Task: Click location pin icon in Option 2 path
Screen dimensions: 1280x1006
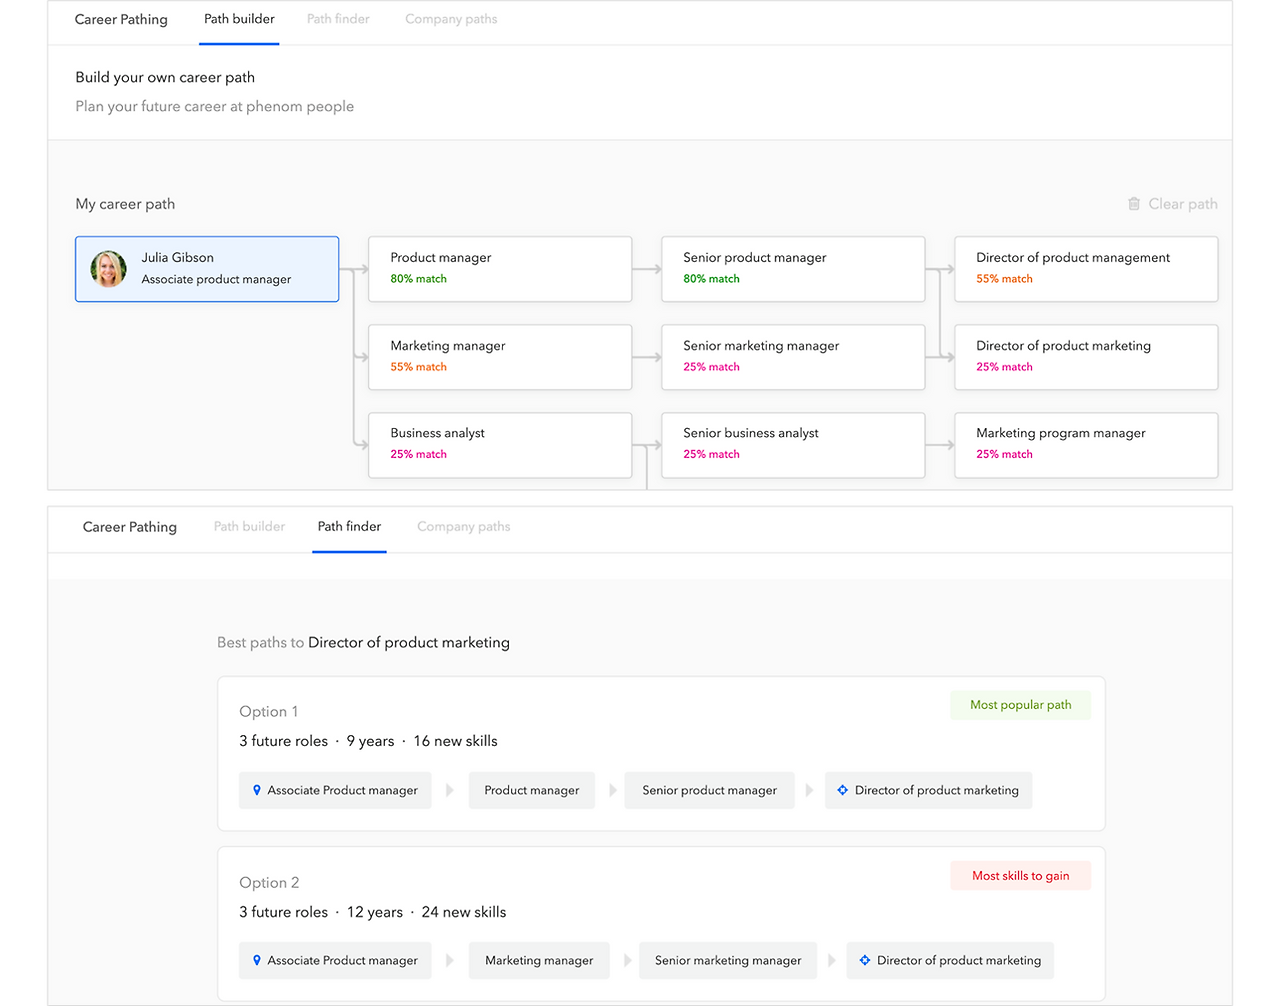Action: tap(257, 960)
